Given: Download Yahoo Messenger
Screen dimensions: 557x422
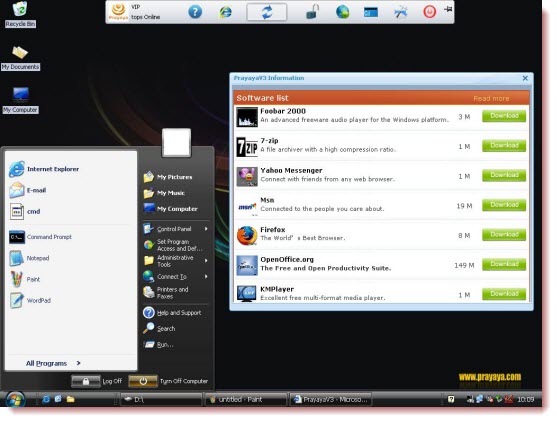Looking at the screenshot, I should pos(504,175).
